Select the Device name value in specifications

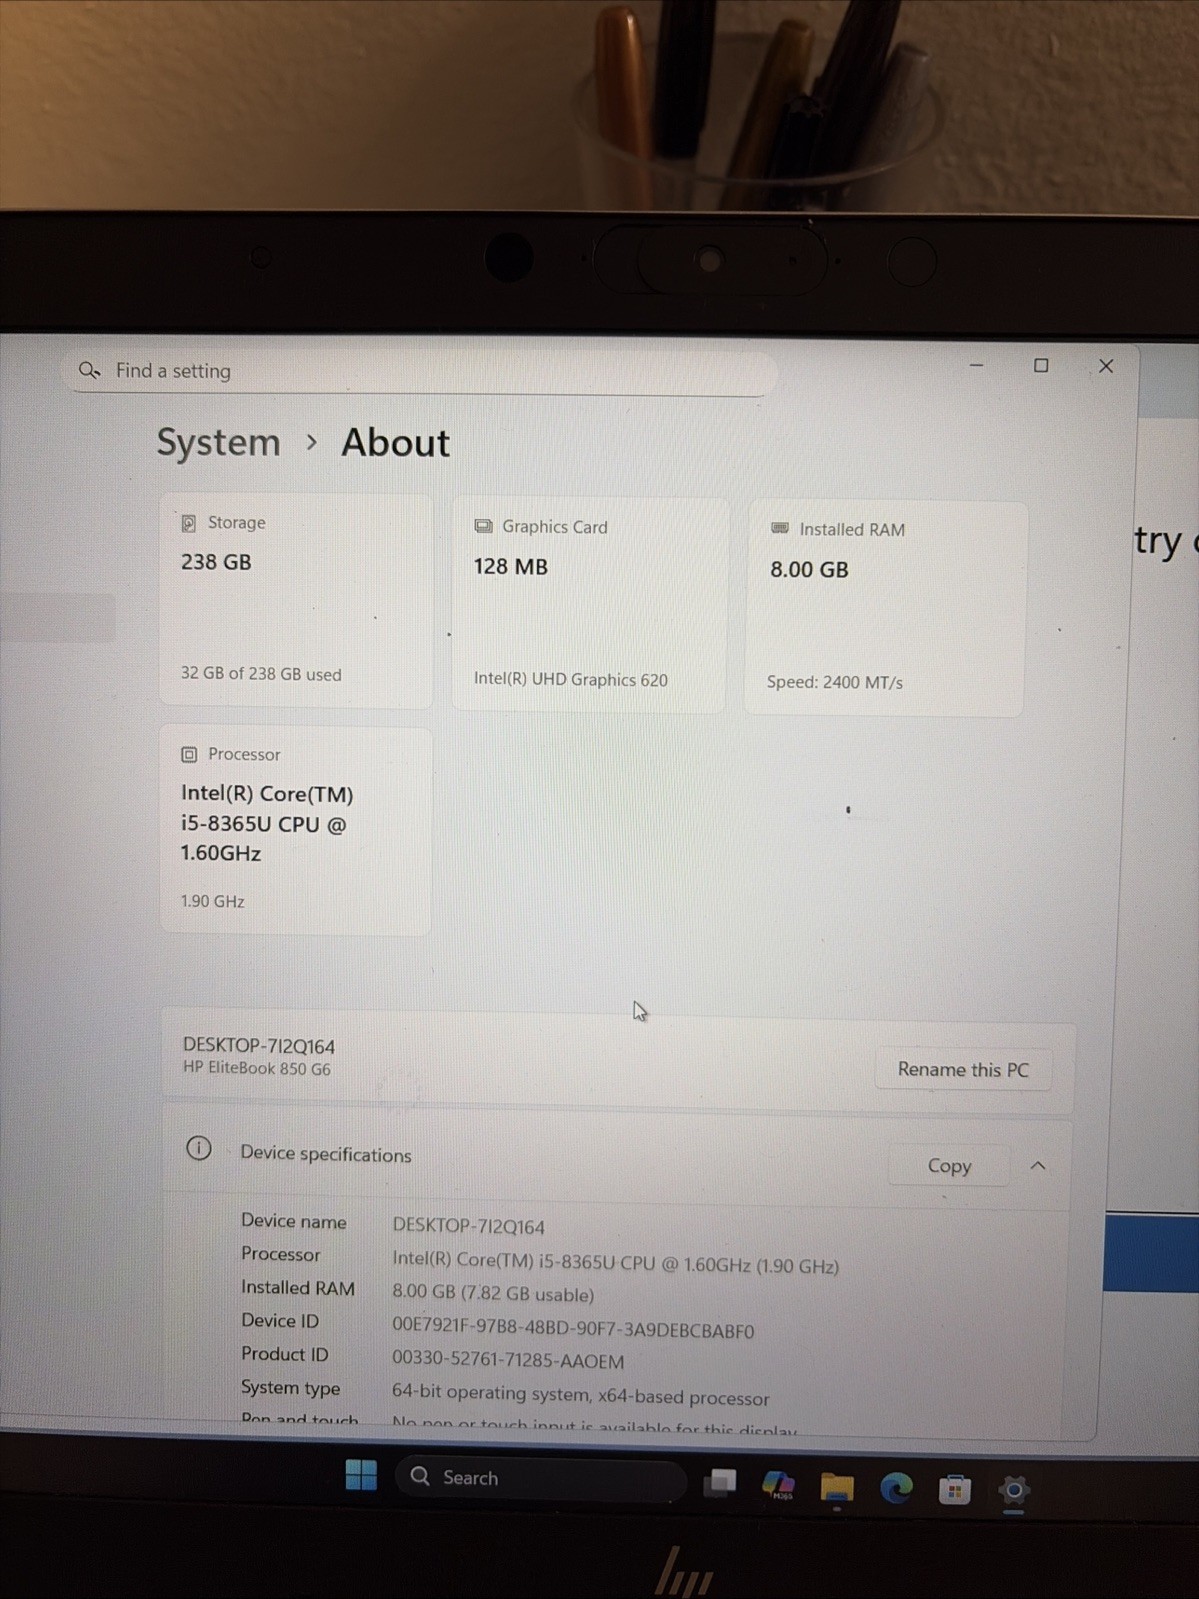point(468,1226)
